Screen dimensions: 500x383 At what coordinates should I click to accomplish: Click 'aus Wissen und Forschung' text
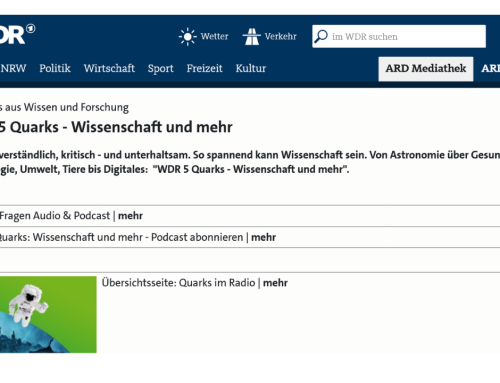(67, 107)
